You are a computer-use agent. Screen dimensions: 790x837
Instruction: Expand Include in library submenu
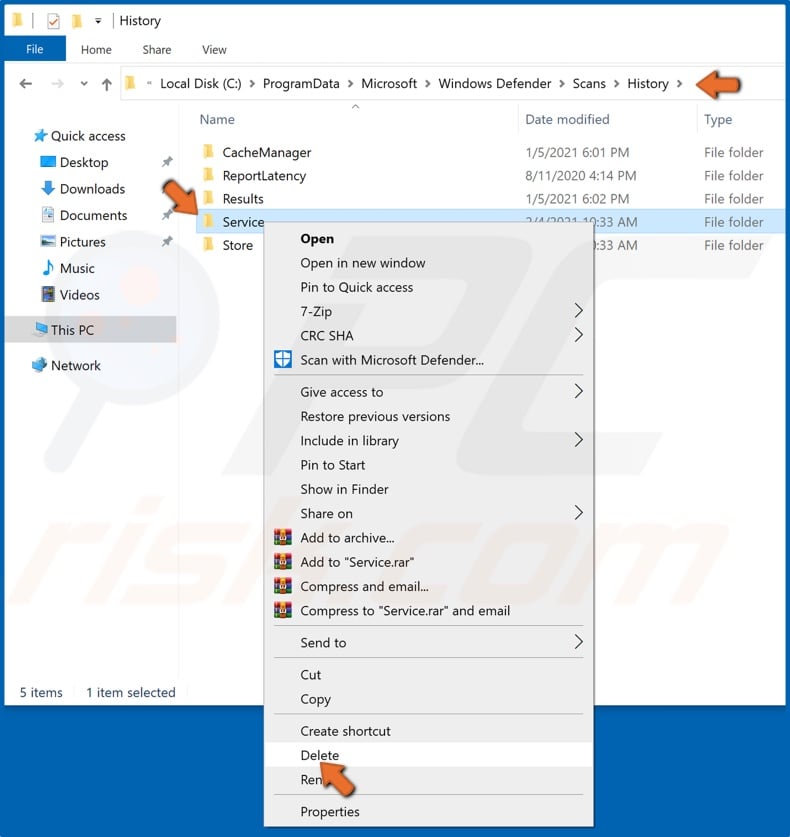tap(429, 440)
